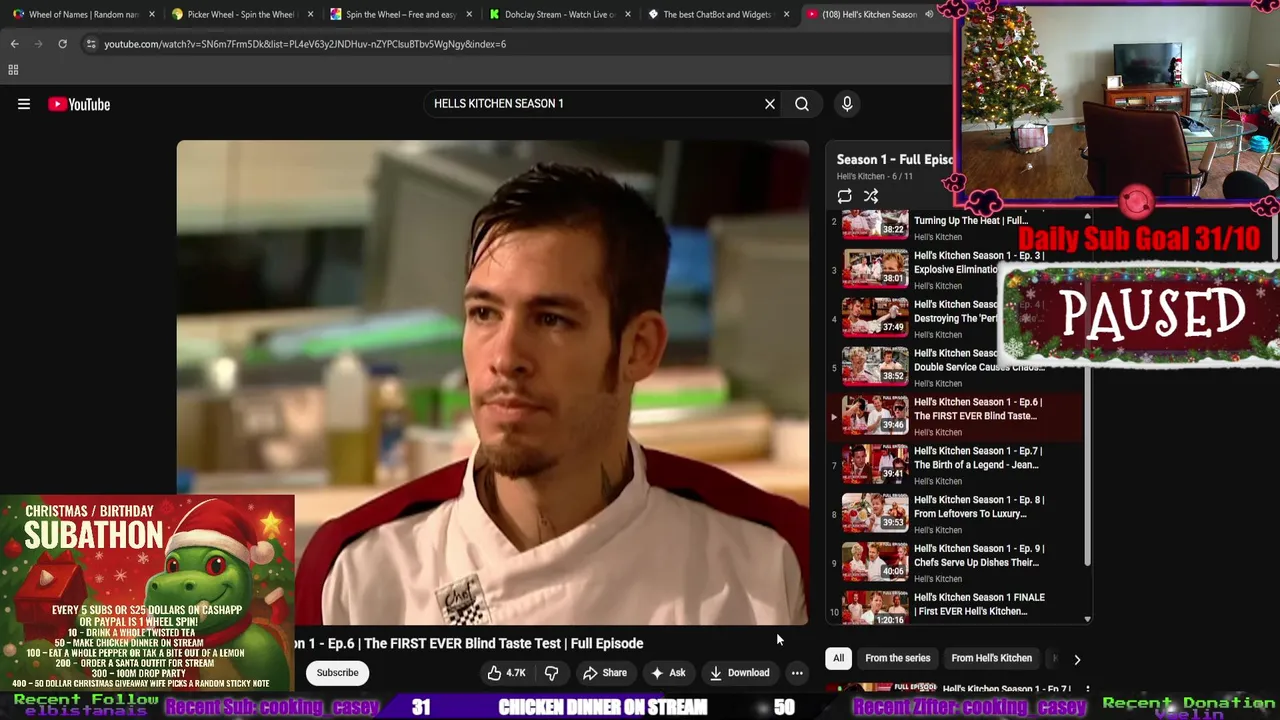Viewport: 1280px width, 720px height.
Task: Click the video player to pause
Action: 493,383
